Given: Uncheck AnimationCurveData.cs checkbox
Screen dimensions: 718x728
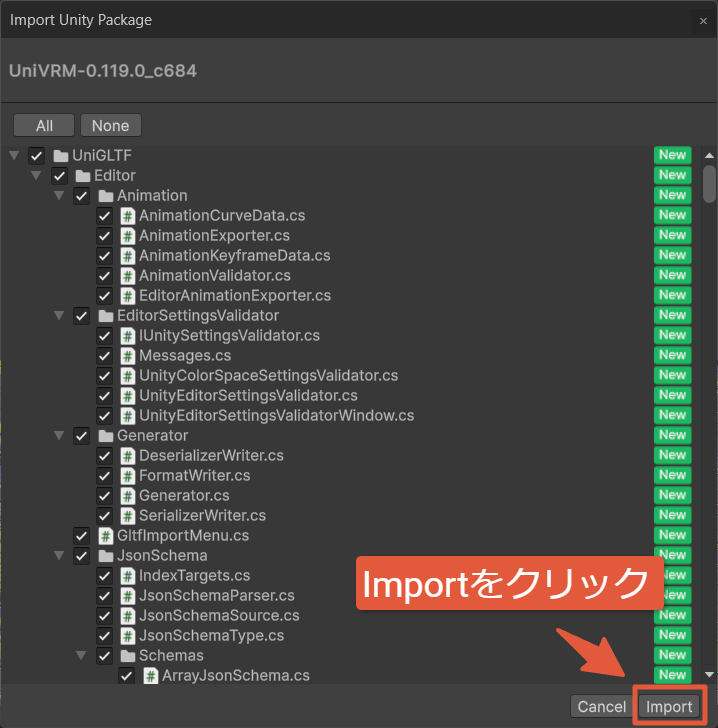Looking at the screenshot, I should (x=104, y=215).
